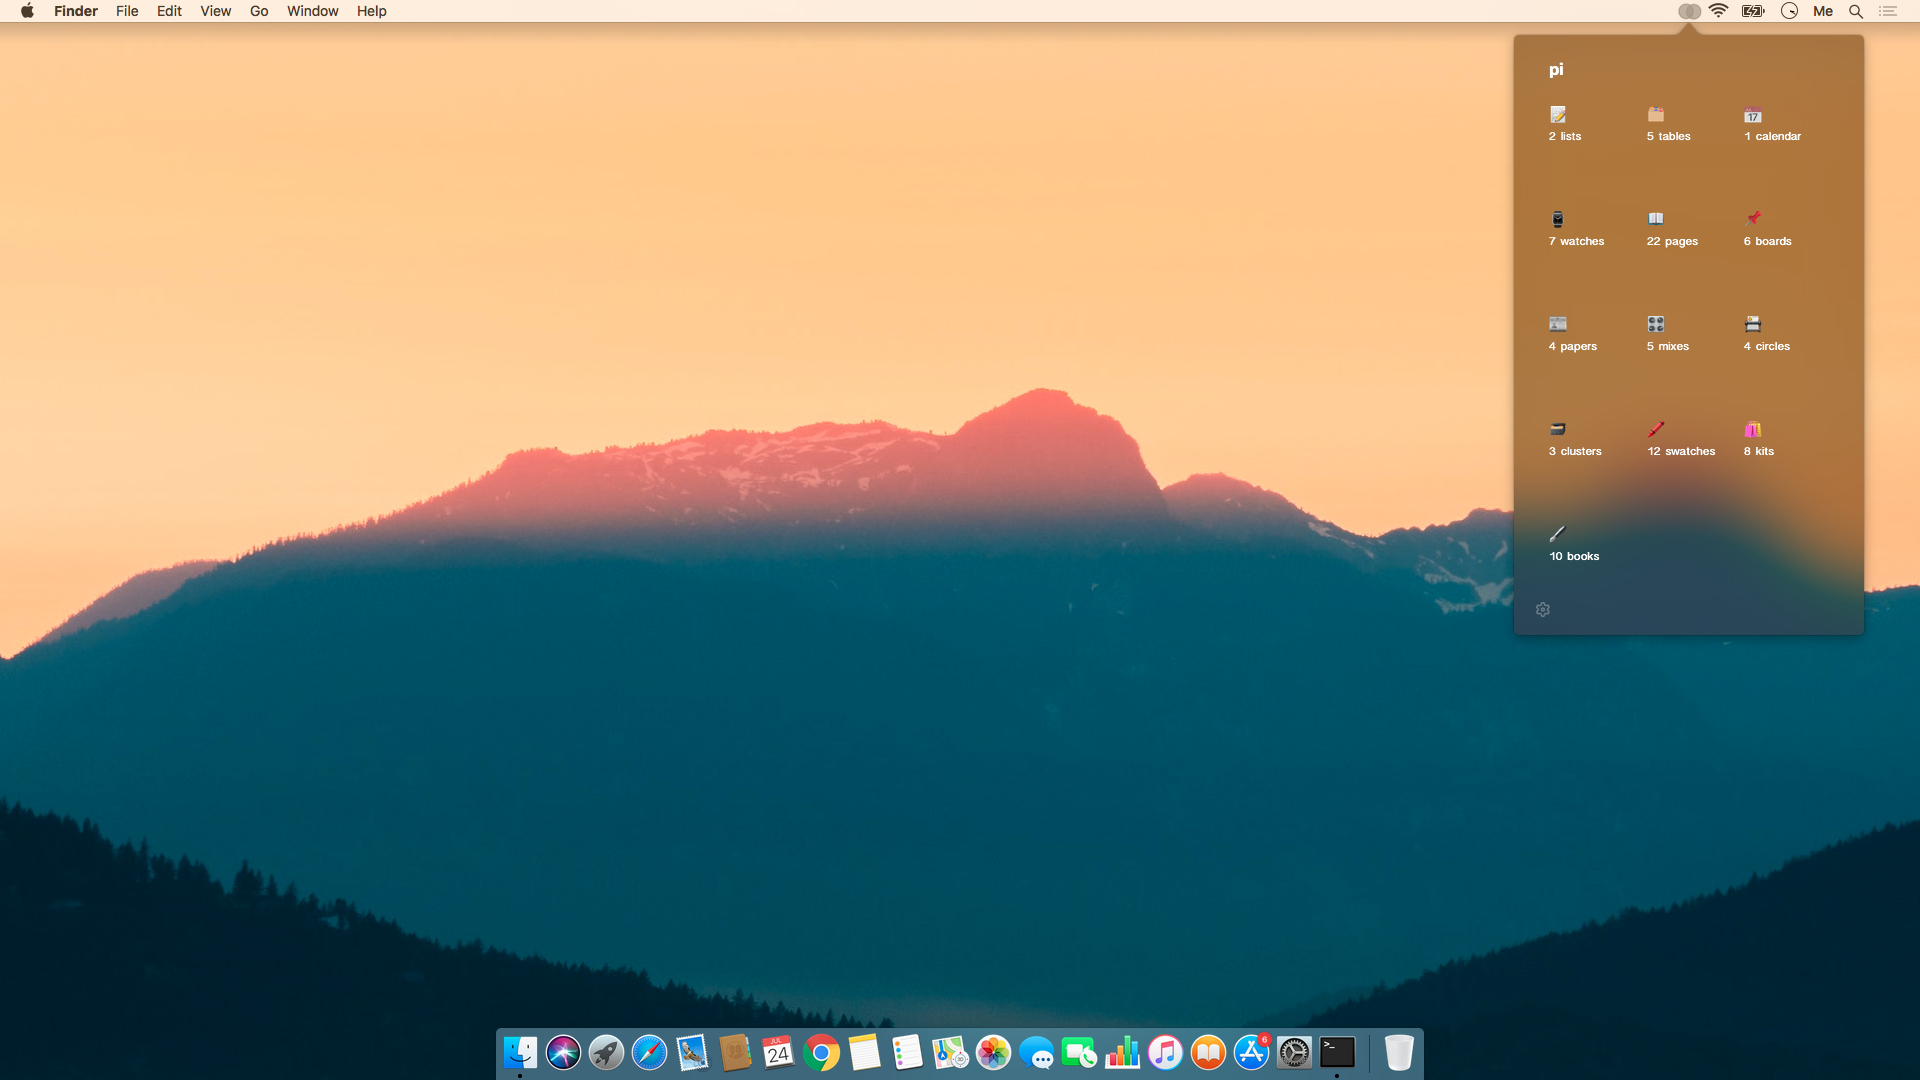
Task: Click the paintbrush icon above '10 books'
Action: (x=1558, y=534)
